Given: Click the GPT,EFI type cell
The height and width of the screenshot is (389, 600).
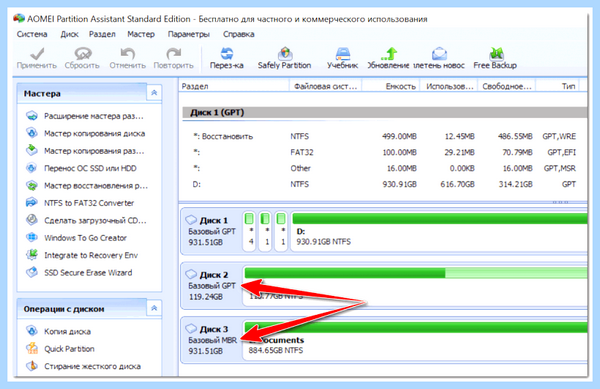Looking at the screenshot, I should click(x=561, y=152).
